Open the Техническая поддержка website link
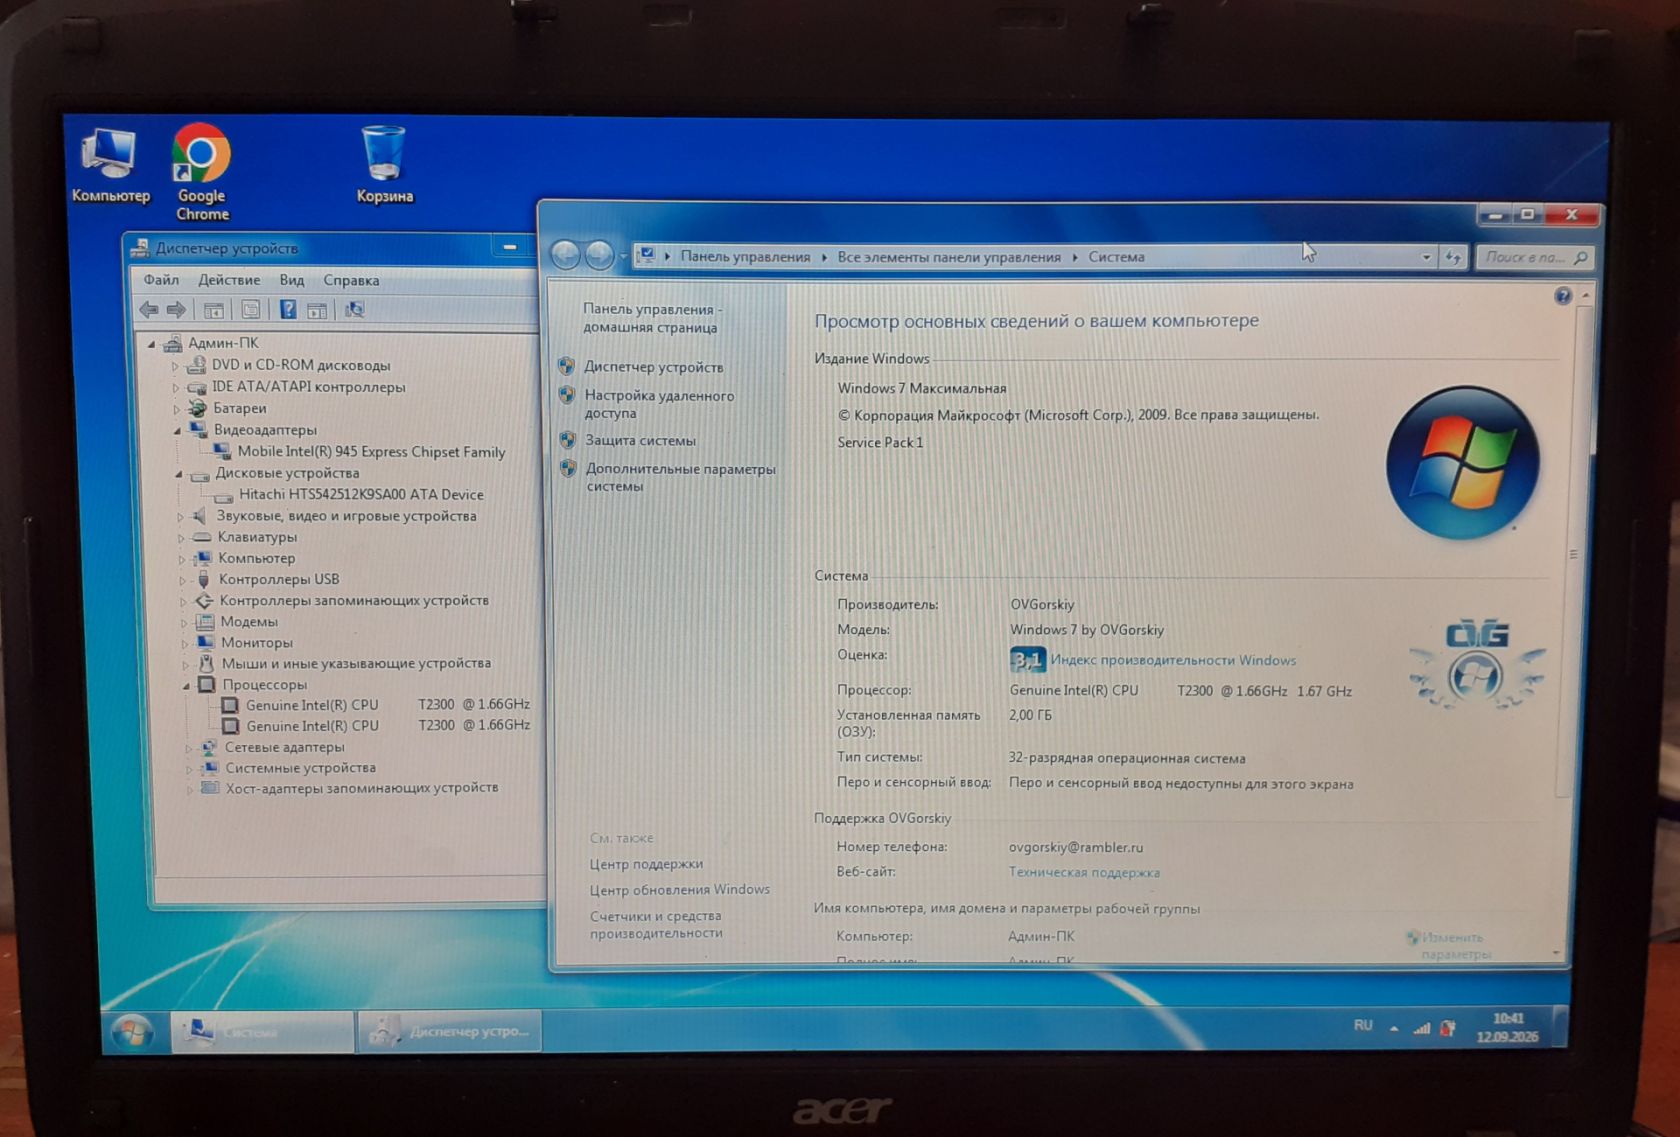The image size is (1680, 1137). point(1084,872)
